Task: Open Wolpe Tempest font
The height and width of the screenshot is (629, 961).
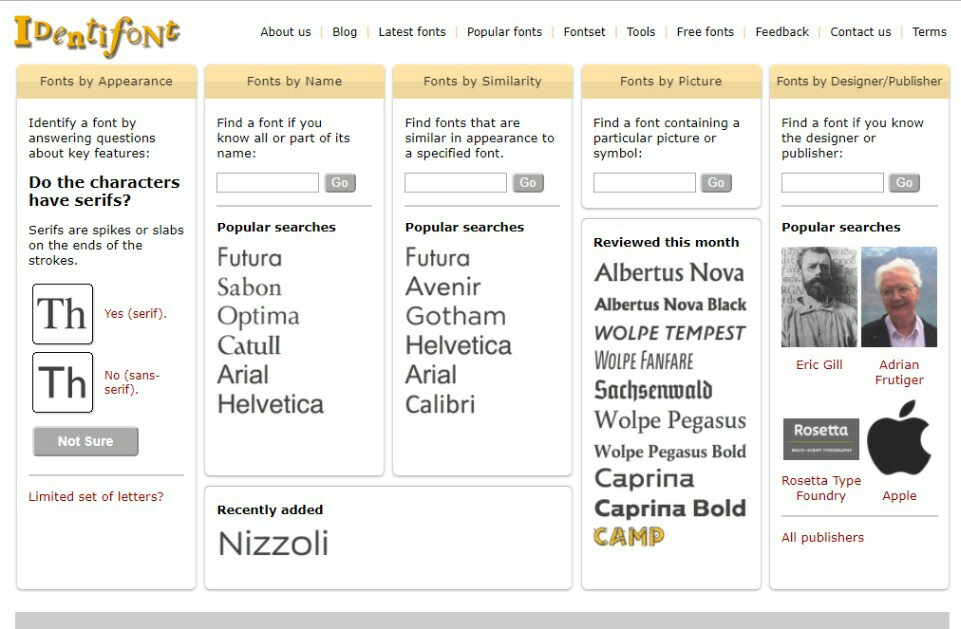Action: click(x=669, y=333)
